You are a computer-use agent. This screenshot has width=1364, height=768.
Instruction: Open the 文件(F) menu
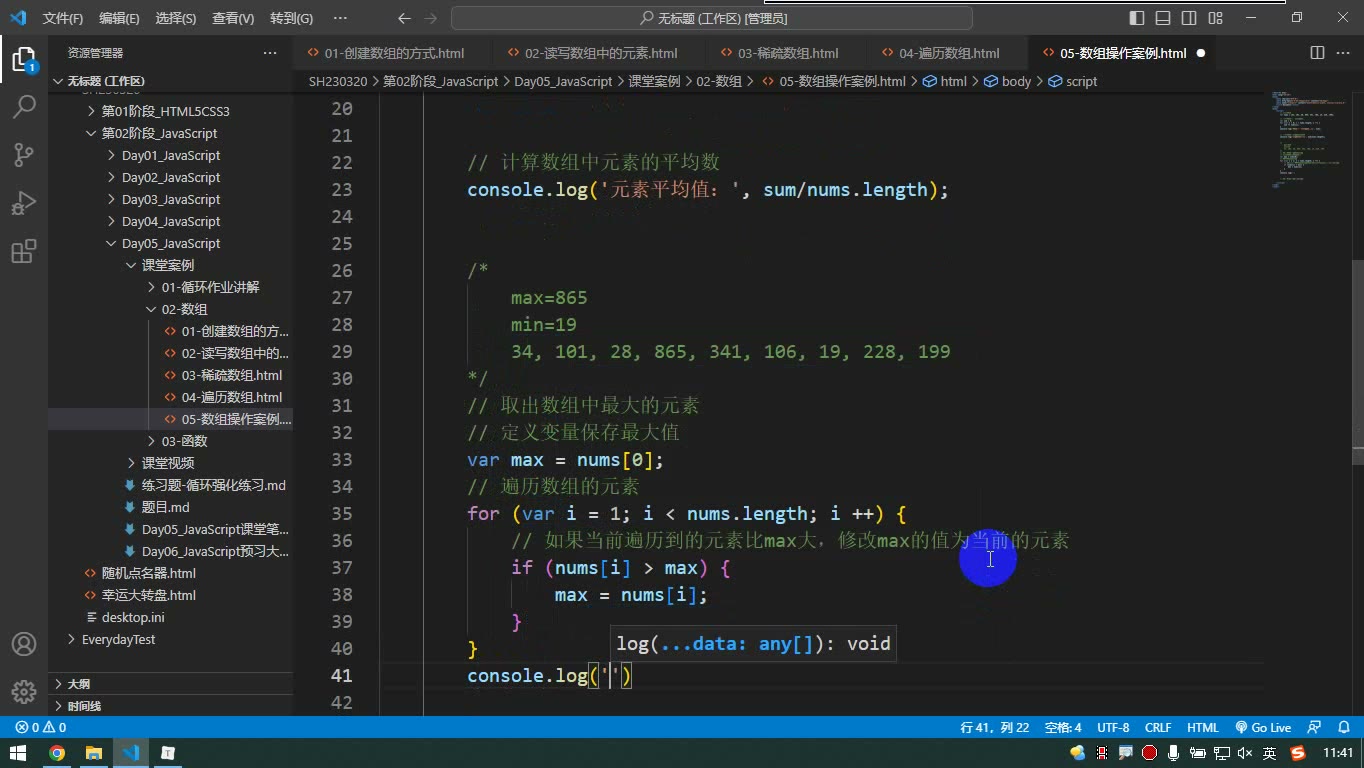point(63,18)
